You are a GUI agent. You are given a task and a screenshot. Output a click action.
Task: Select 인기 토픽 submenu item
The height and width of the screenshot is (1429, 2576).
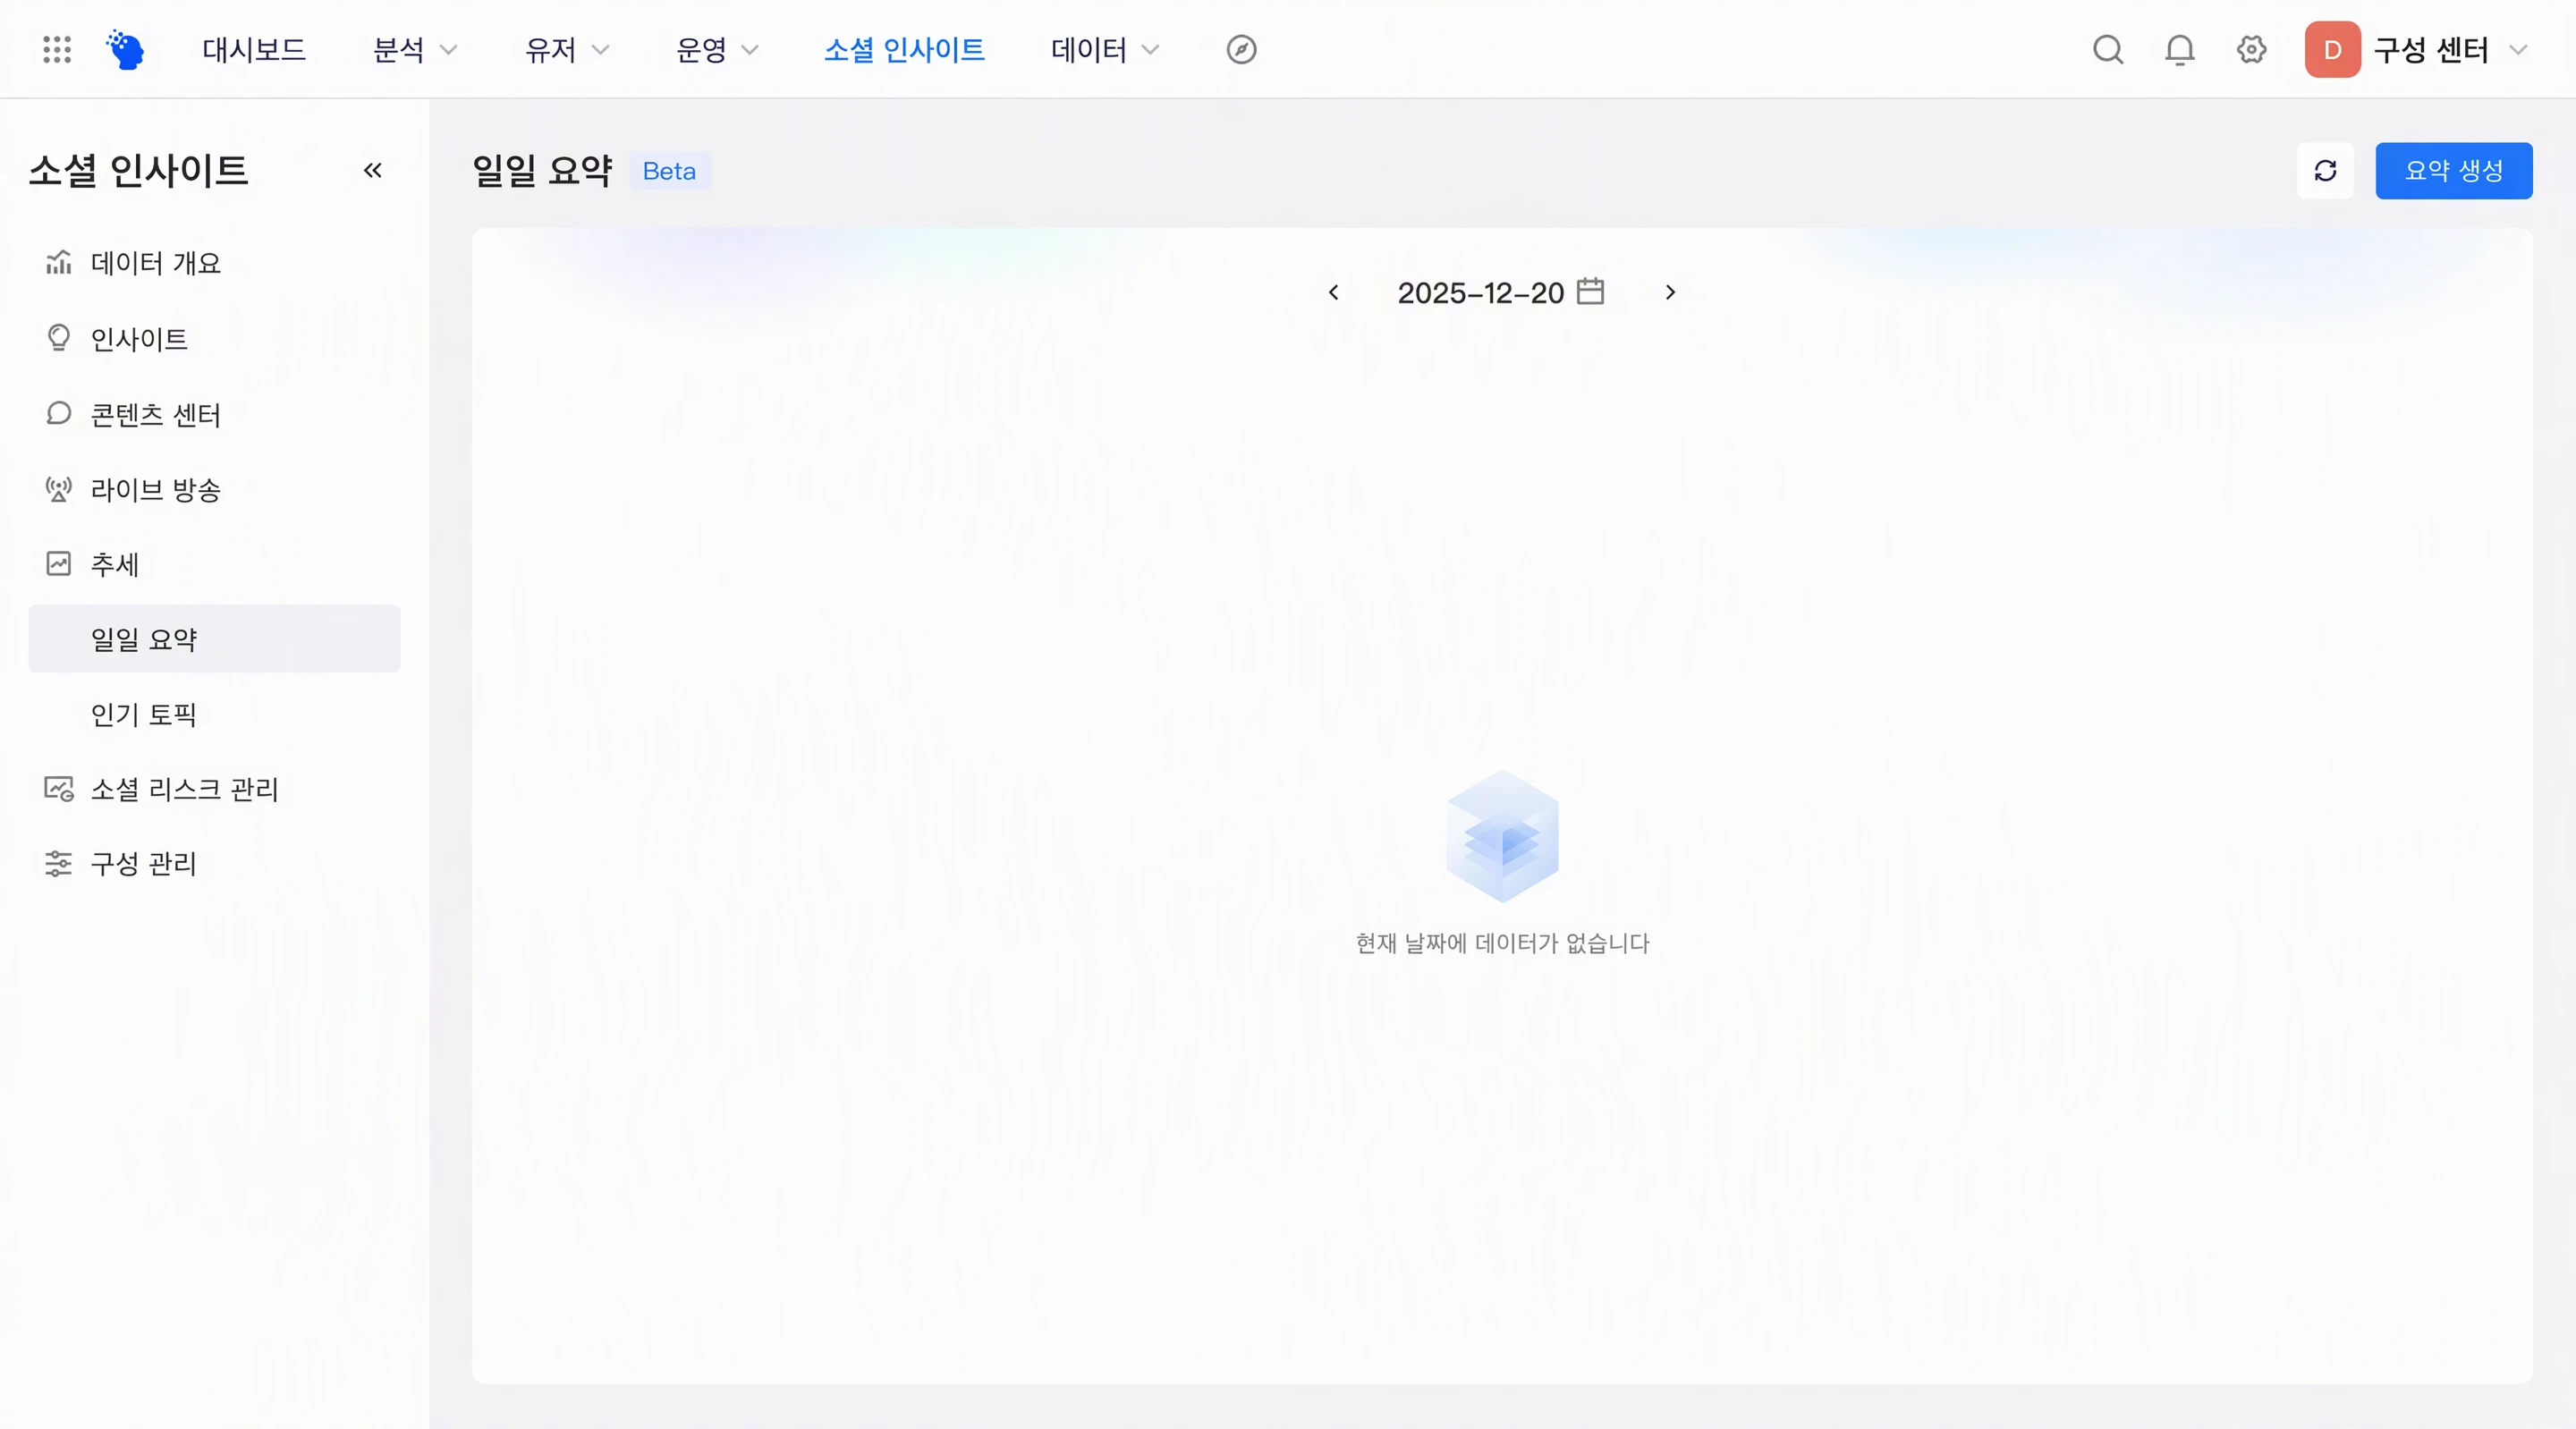[214, 713]
